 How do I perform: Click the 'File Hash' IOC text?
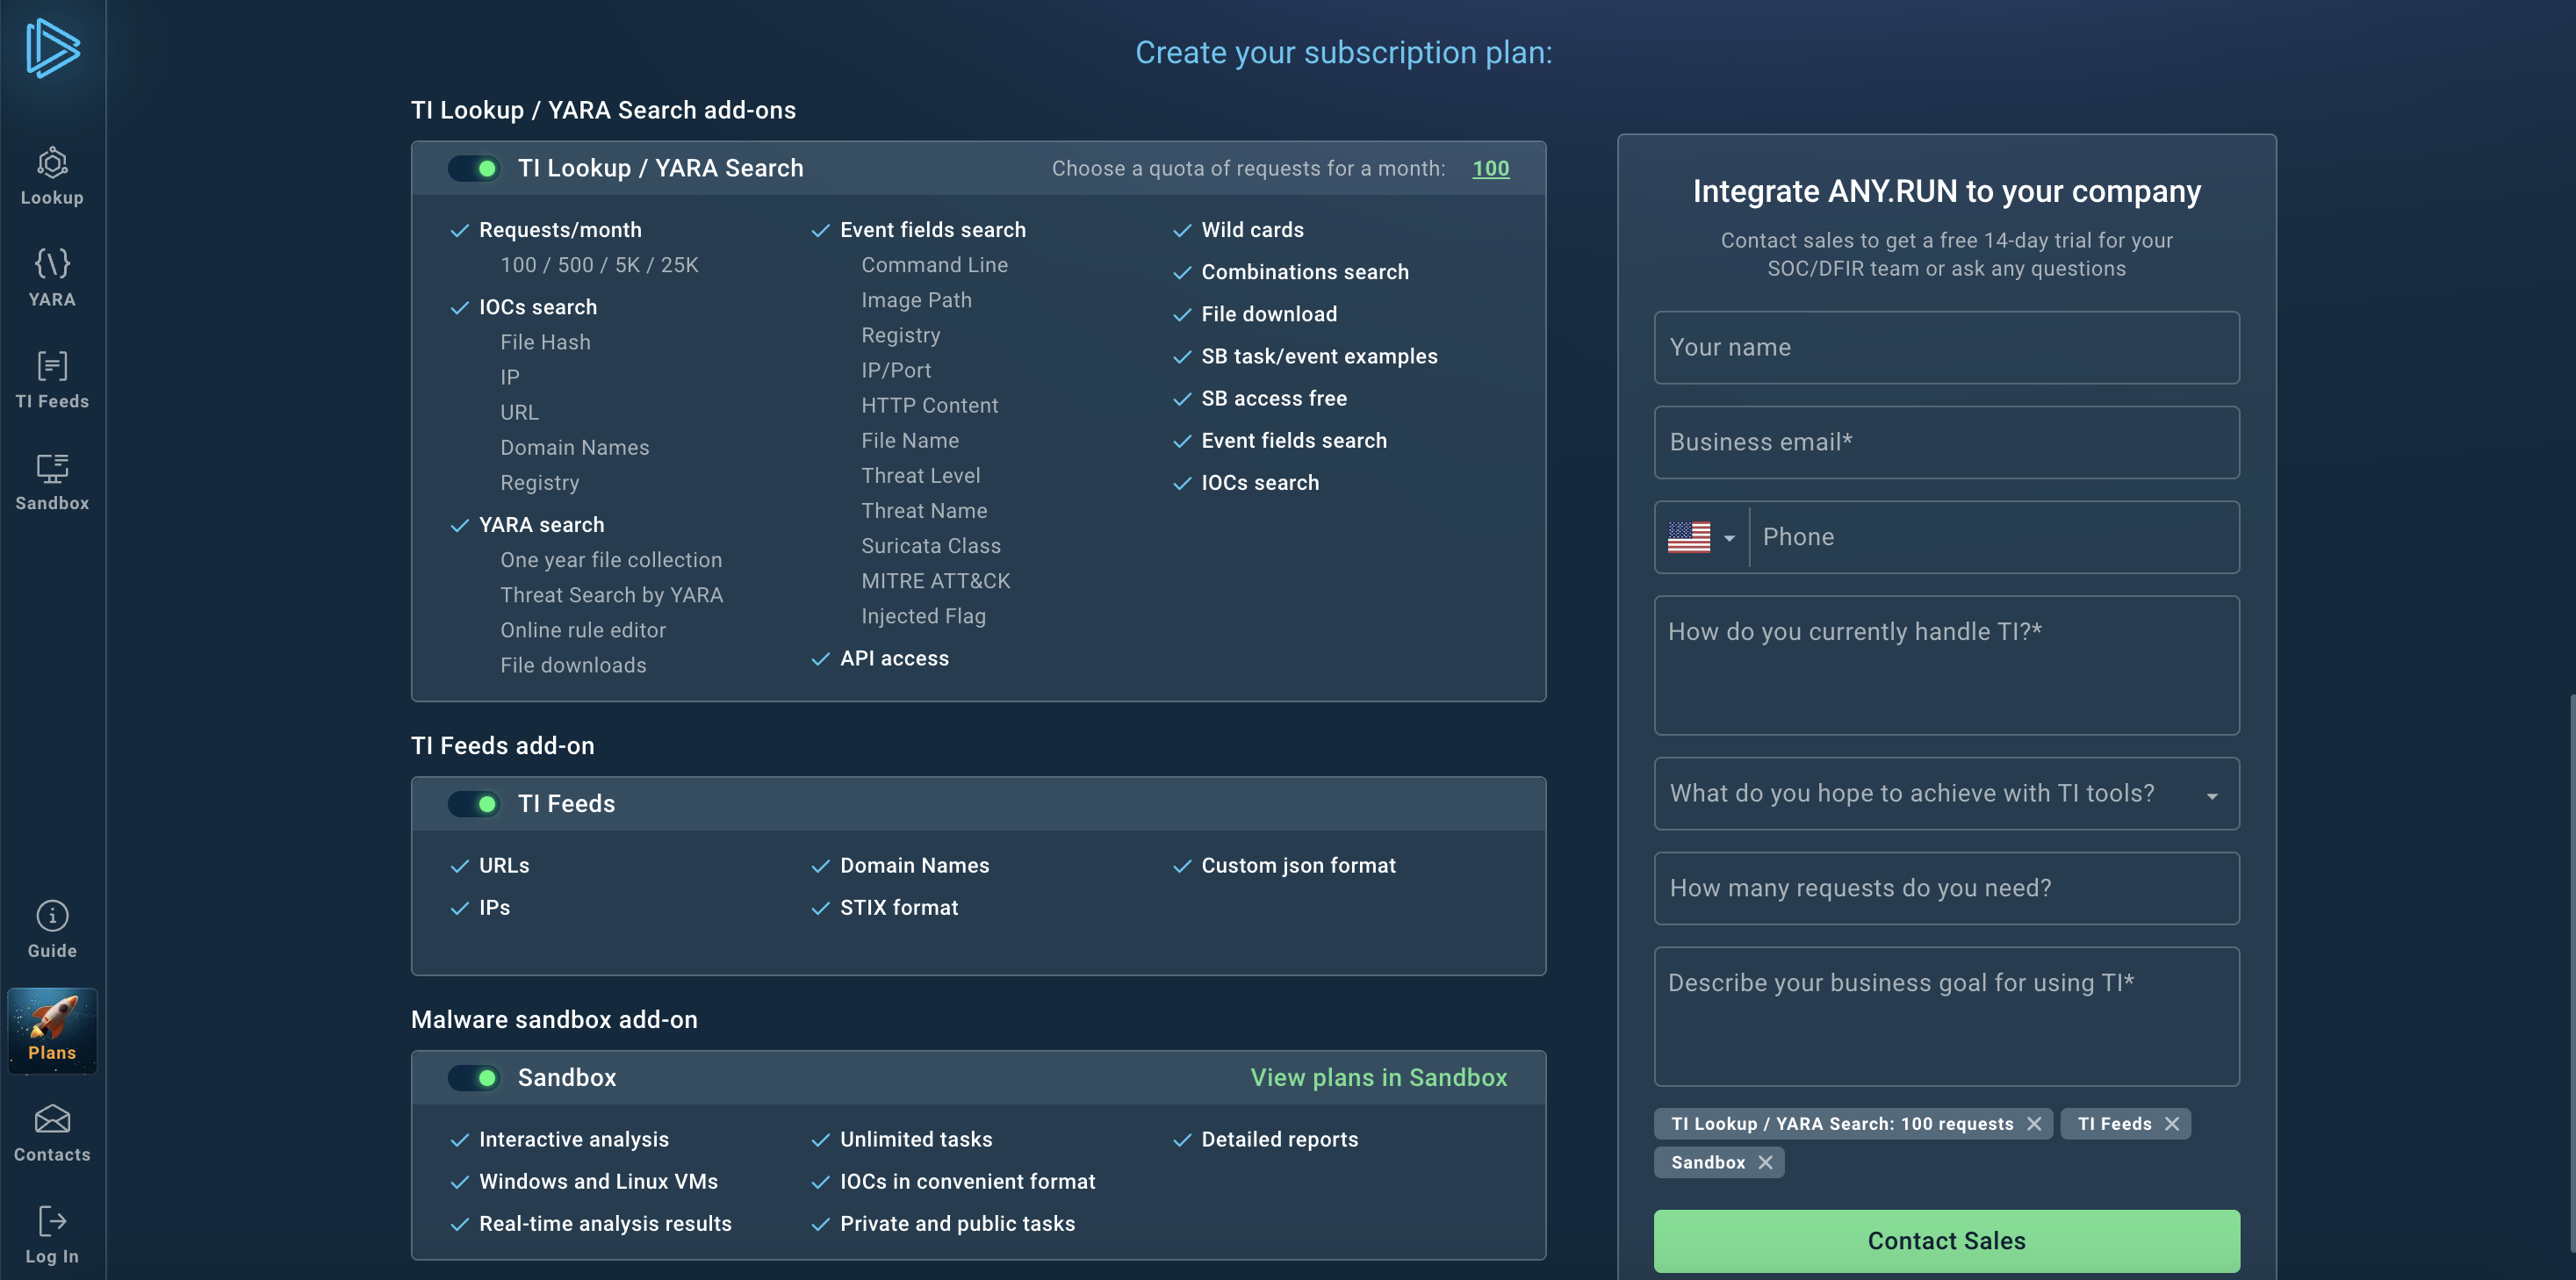tap(545, 342)
